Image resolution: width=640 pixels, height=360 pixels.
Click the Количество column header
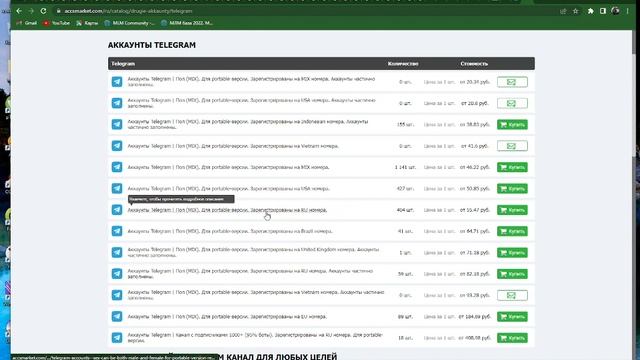(403, 64)
